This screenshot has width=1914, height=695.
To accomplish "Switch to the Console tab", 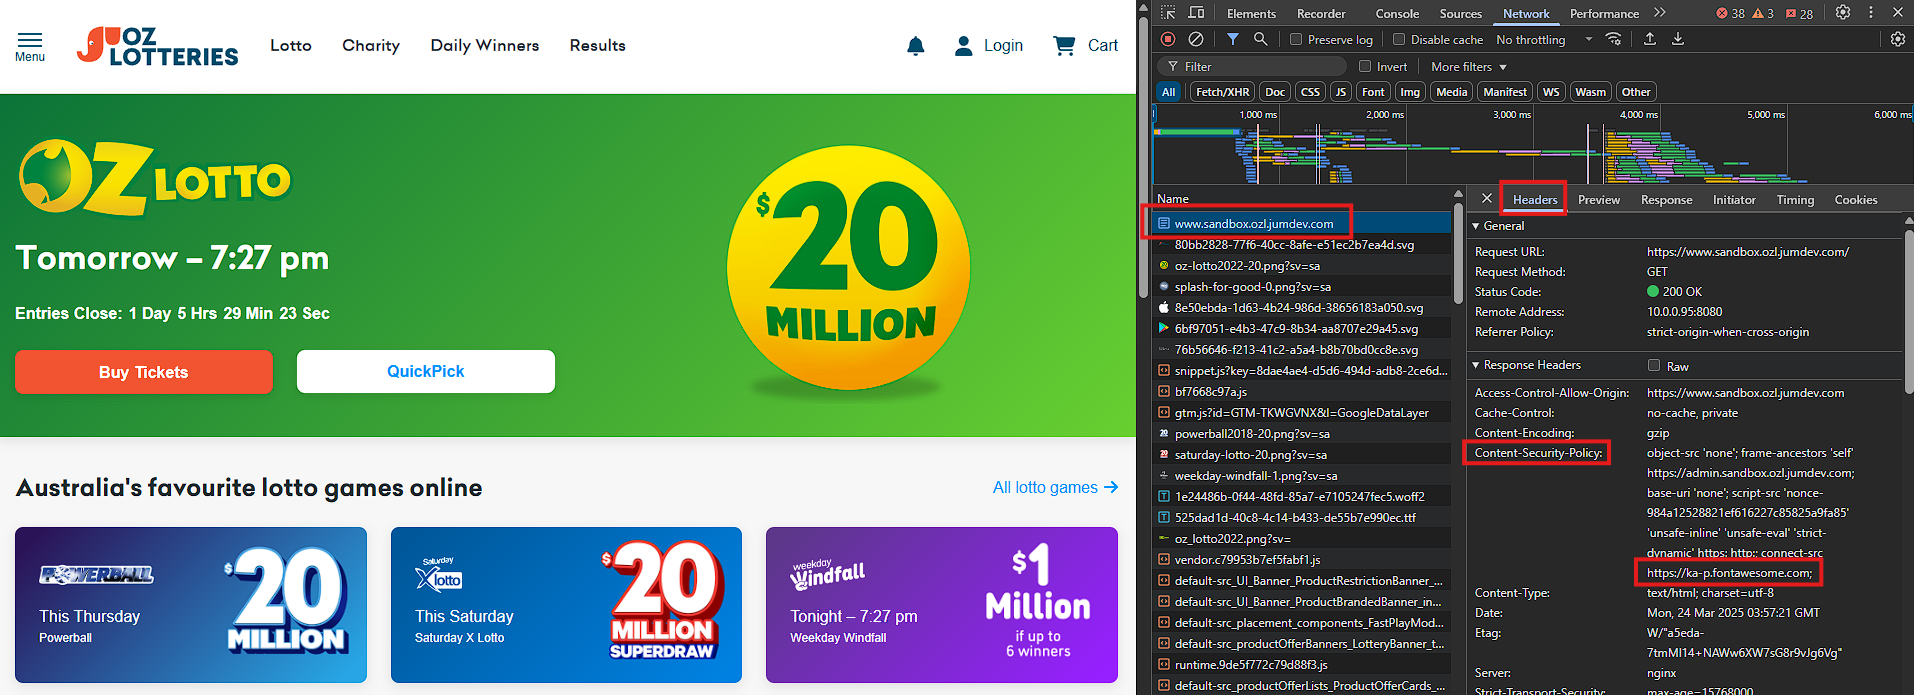I will click(1397, 13).
